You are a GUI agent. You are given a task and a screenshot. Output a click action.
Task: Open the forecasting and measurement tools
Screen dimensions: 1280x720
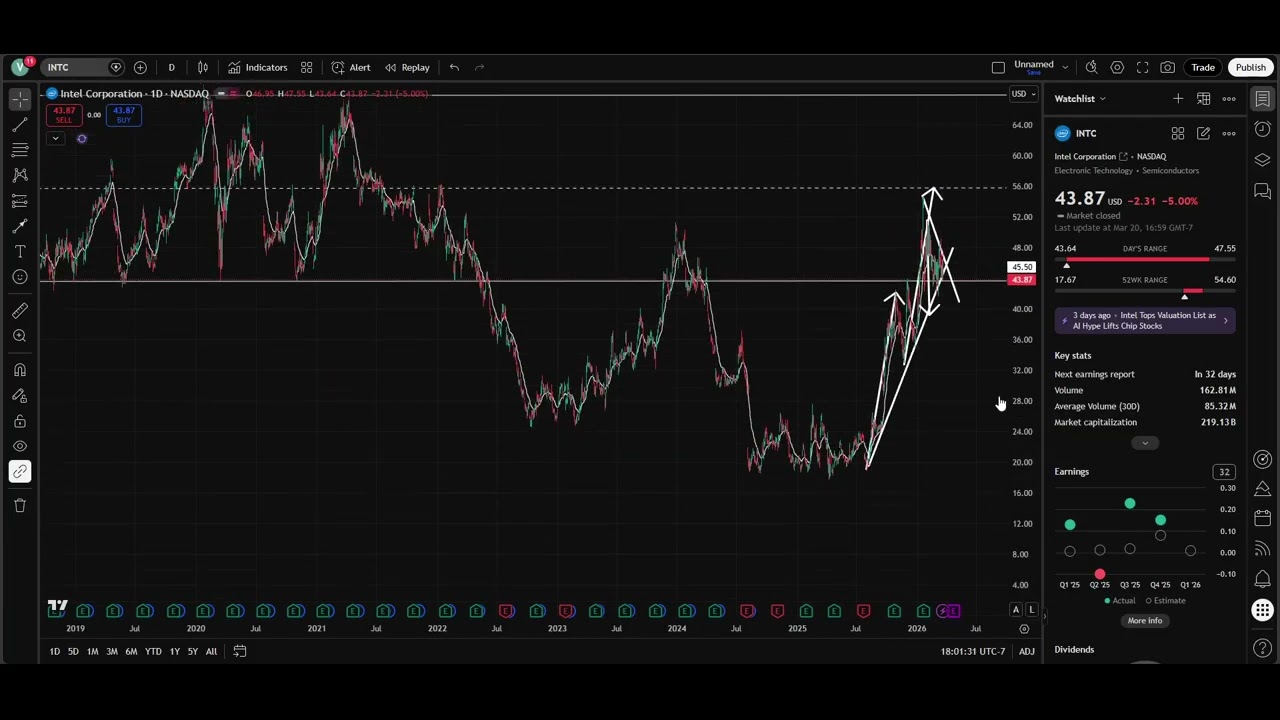click(20, 201)
